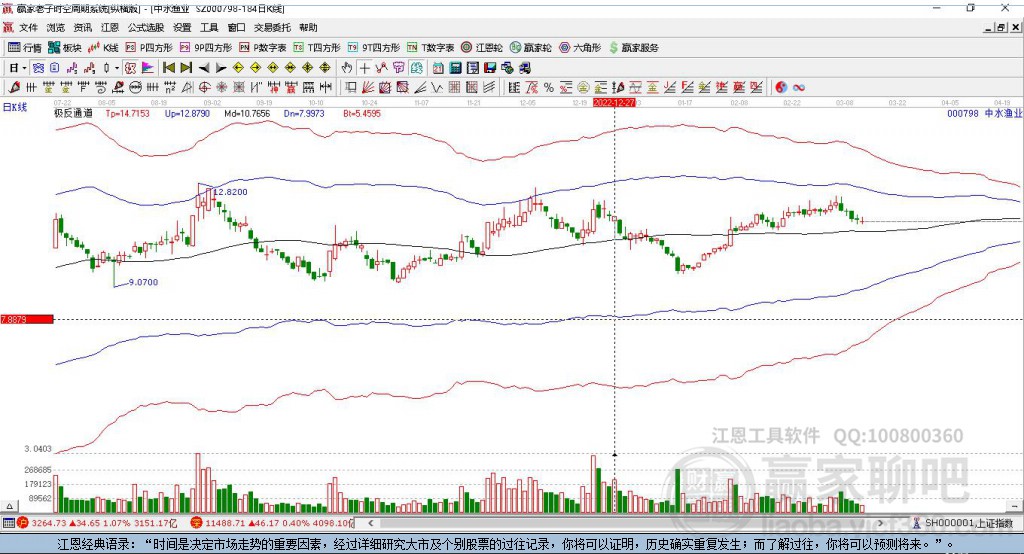Open the 工具 menu
The image size is (1024, 554).
click(x=209, y=27)
